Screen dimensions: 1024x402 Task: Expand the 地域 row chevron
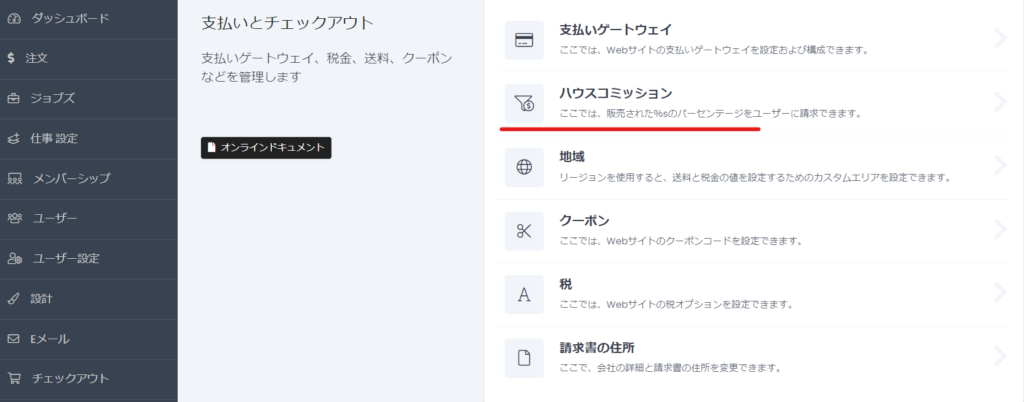point(1001,166)
